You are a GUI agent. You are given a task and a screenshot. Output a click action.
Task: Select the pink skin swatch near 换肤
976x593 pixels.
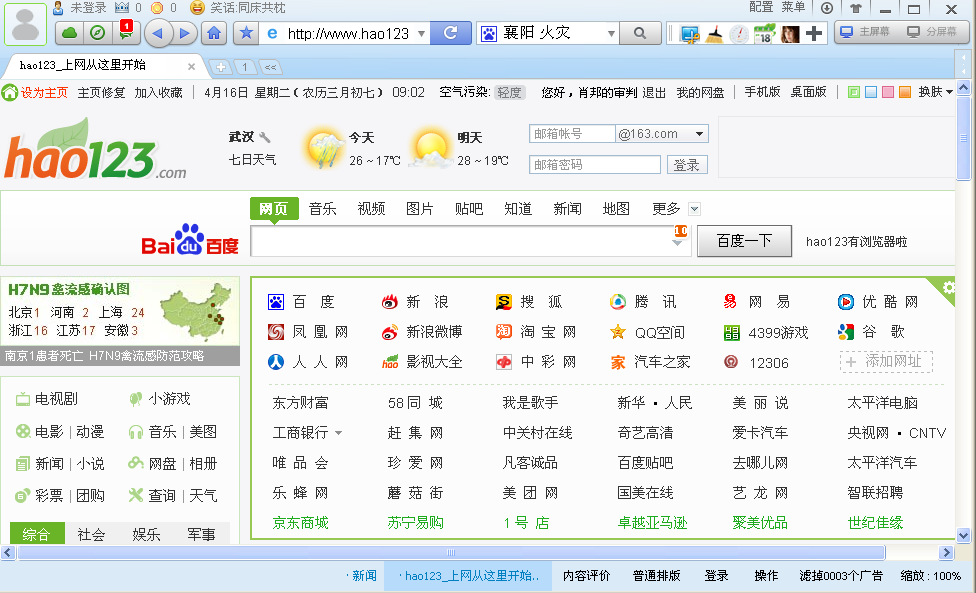pyautogui.click(x=890, y=90)
